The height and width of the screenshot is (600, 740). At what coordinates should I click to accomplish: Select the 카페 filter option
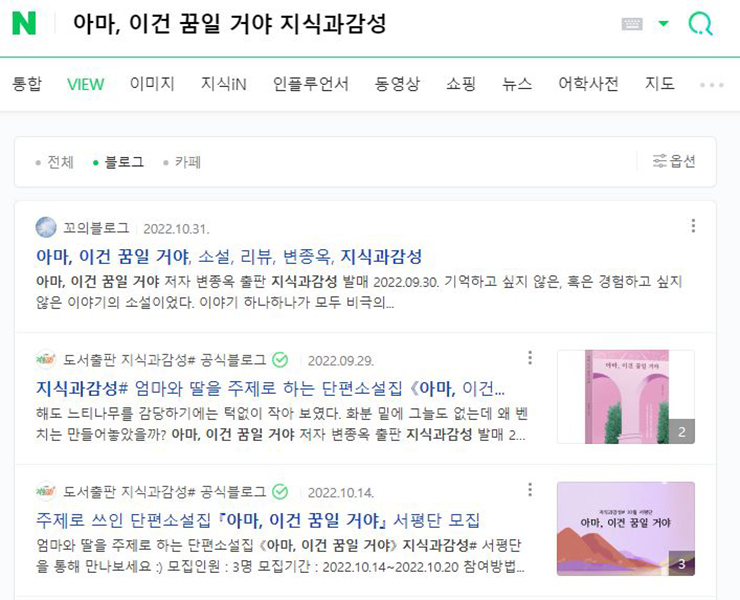click(182, 162)
